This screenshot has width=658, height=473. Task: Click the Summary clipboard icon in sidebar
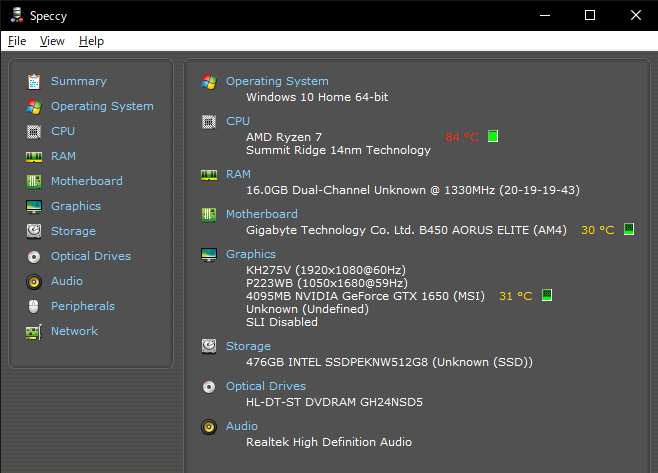pos(34,82)
